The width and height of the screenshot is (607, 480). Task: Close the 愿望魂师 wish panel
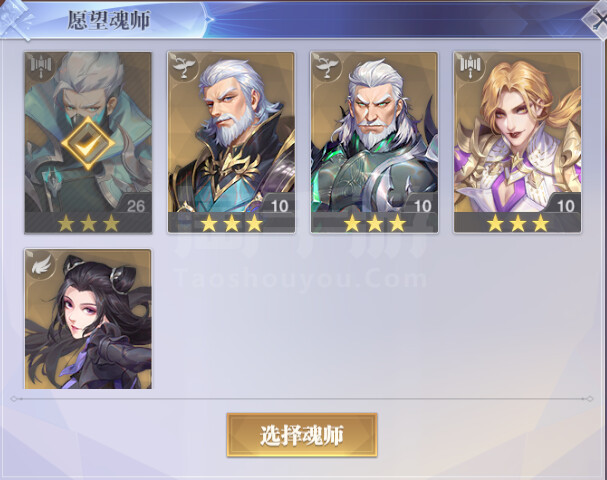click(597, 19)
